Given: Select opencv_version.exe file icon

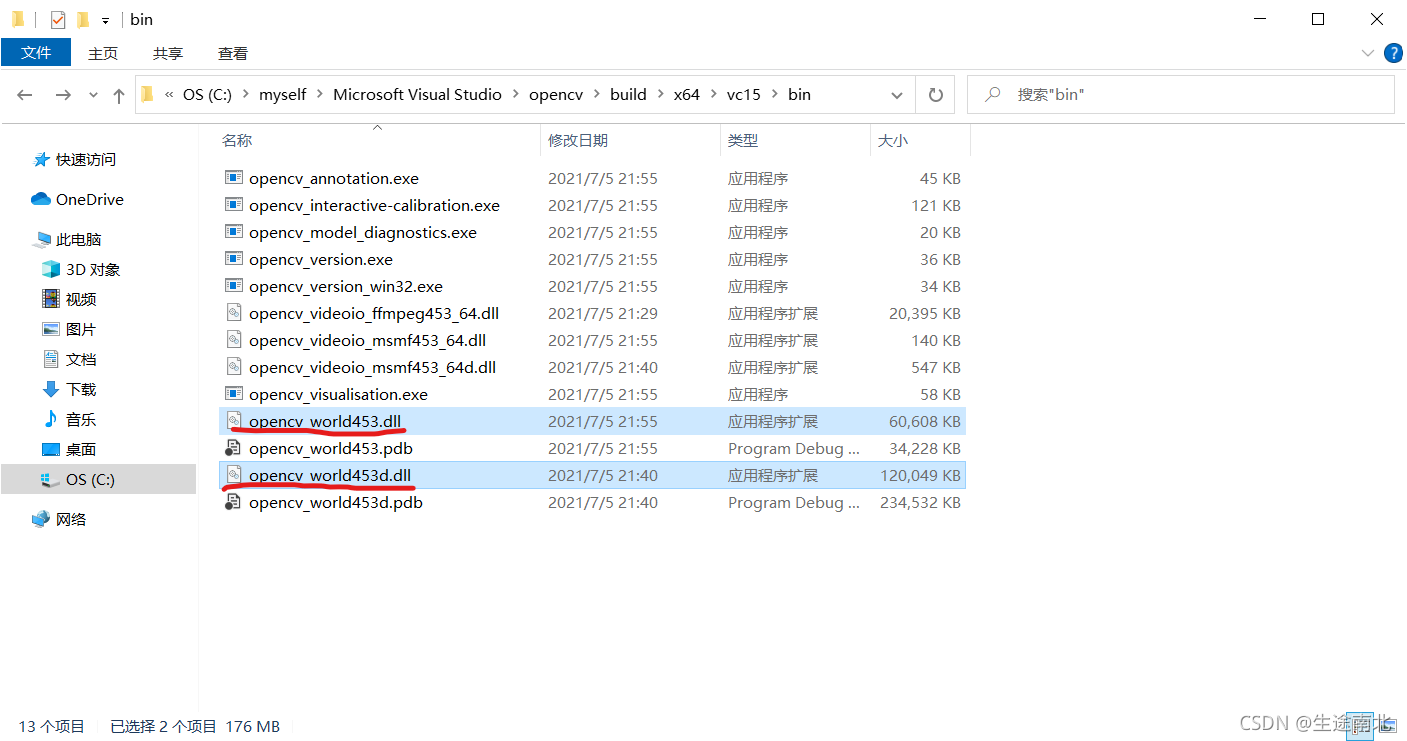Looking at the screenshot, I should pyautogui.click(x=234, y=259).
